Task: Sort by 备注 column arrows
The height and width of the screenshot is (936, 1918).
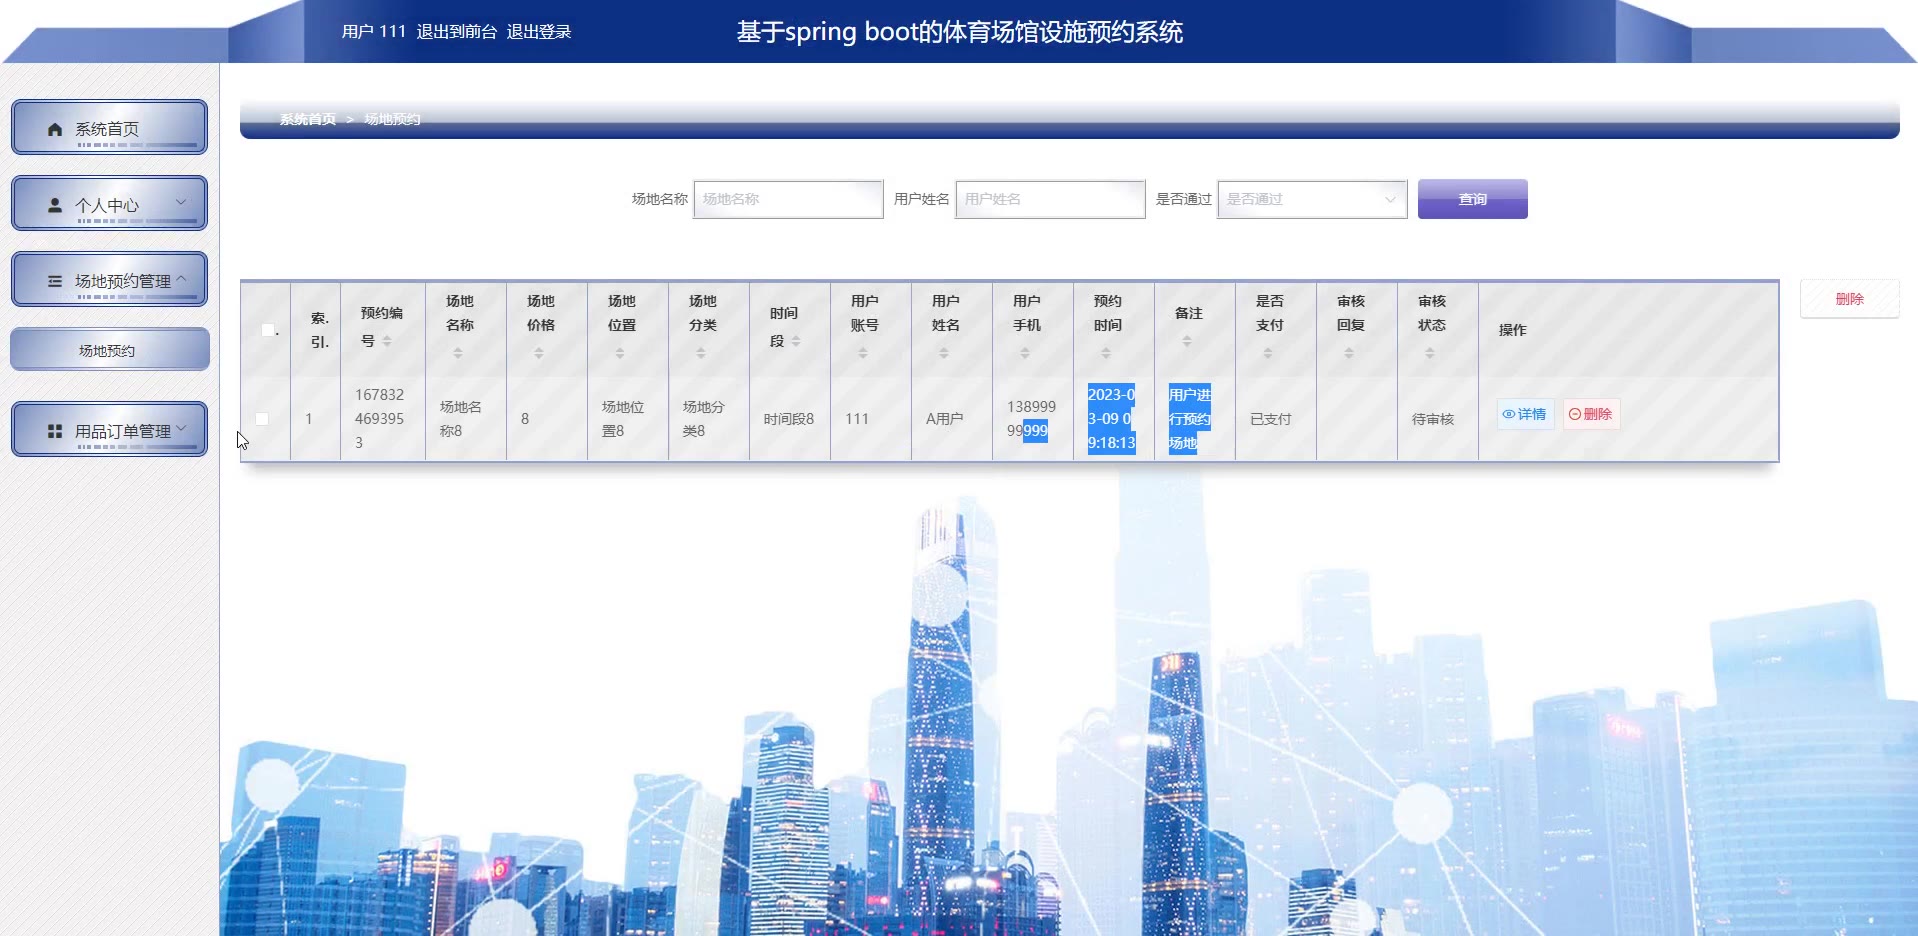Action: point(1187,341)
